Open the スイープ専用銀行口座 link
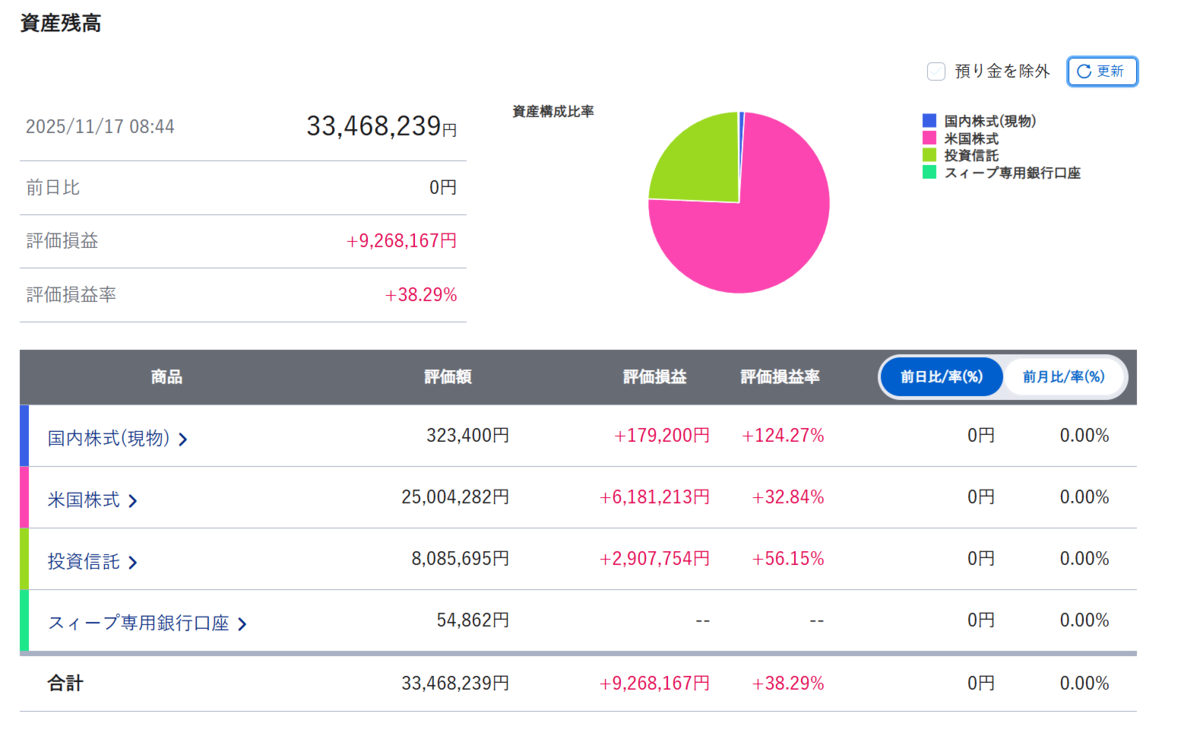Screen dimensions: 1200x736 pos(138,624)
